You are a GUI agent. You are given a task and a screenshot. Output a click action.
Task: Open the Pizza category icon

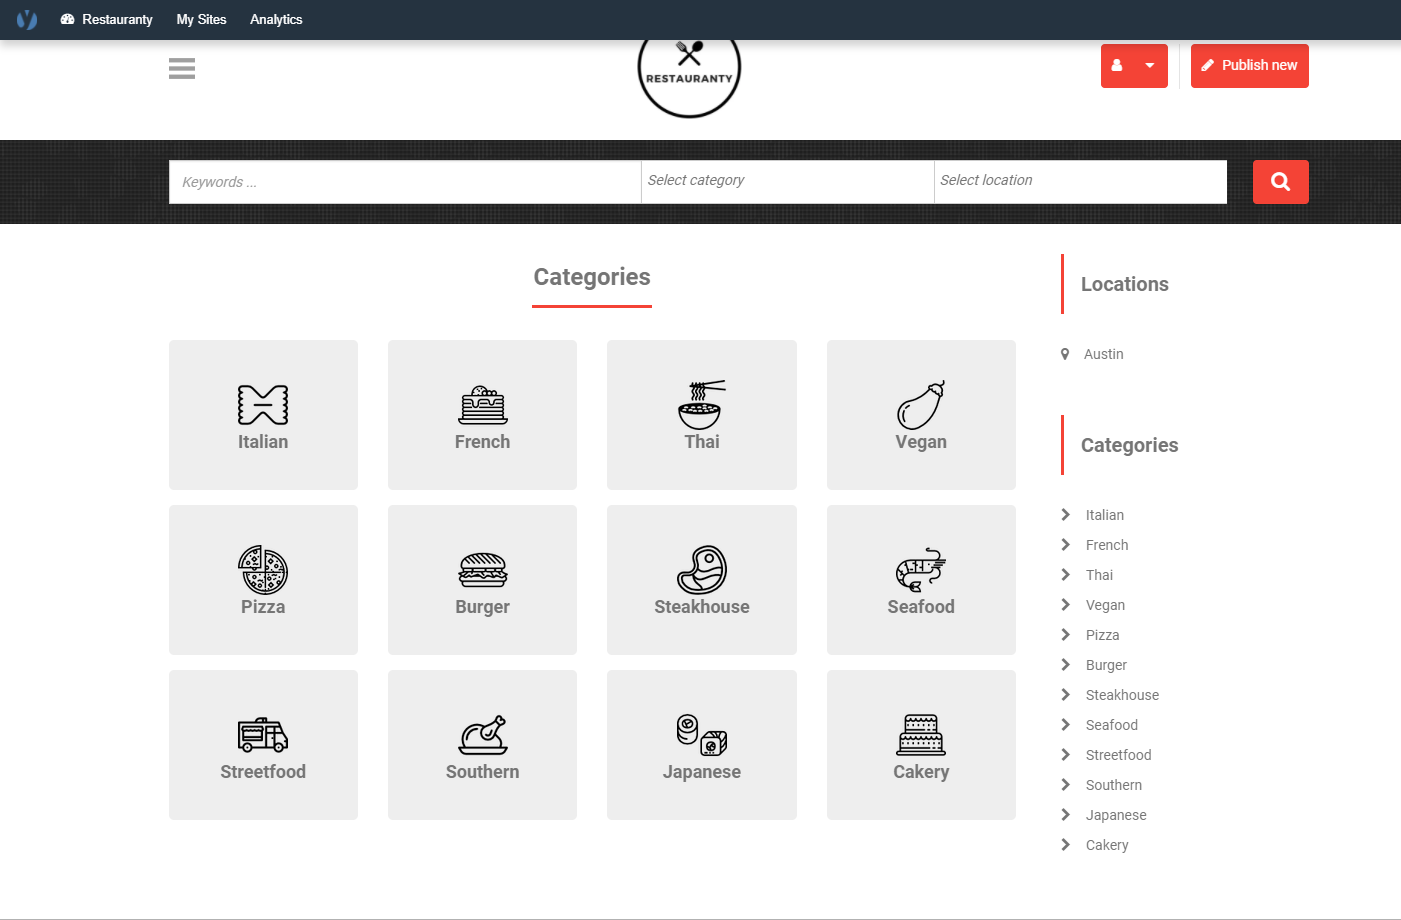[x=263, y=570]
